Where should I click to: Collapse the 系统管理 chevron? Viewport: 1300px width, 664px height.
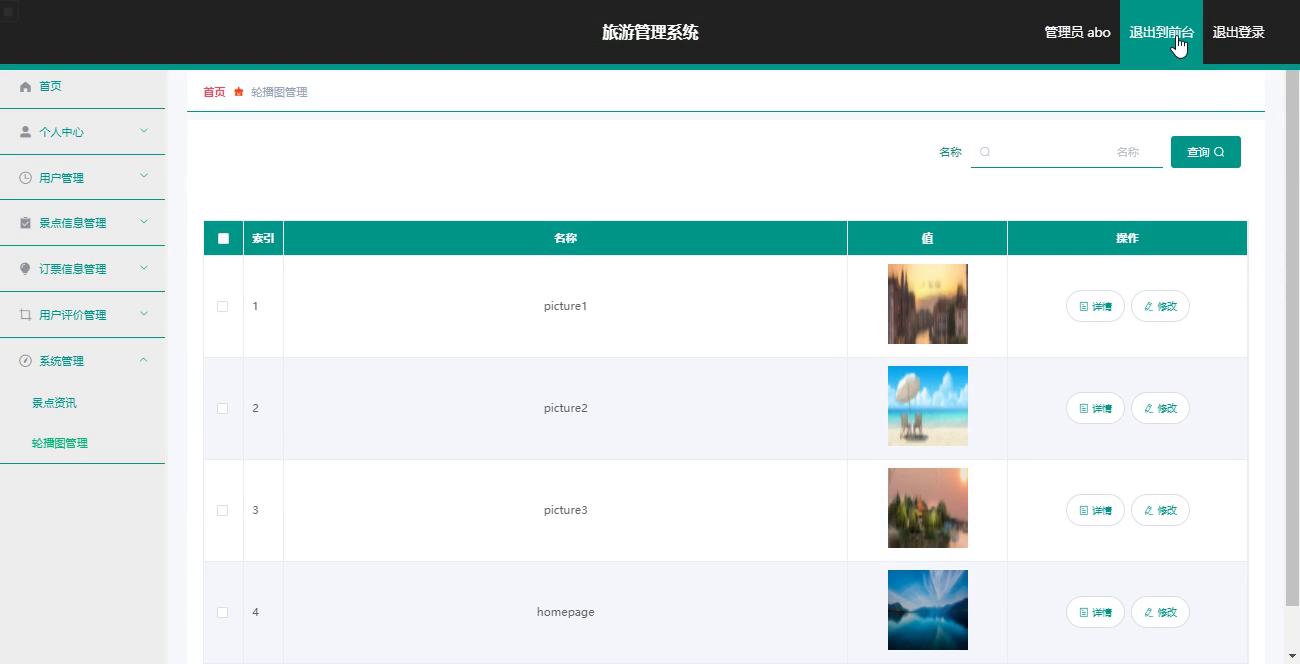(x=144, y=360)
